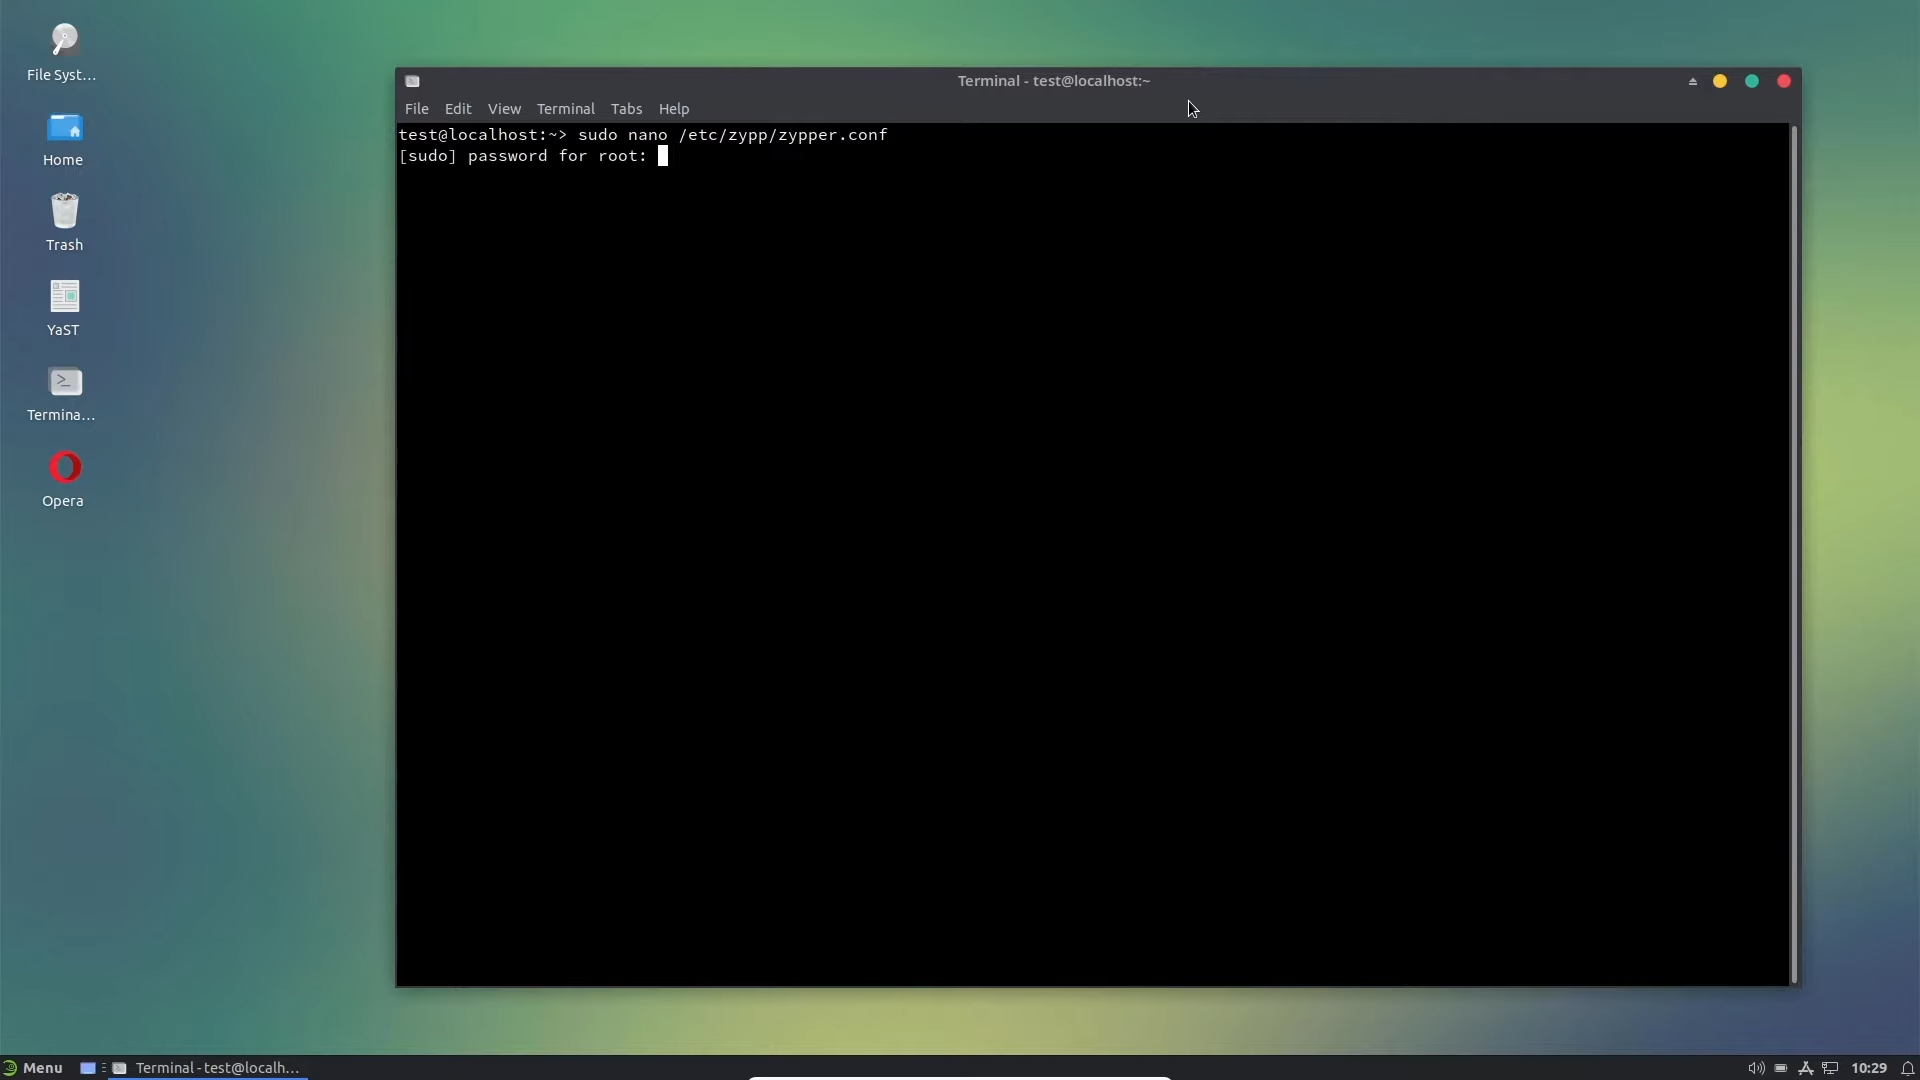
Task: Open the network/display icon in the tray
Action: [1830, 1068]
